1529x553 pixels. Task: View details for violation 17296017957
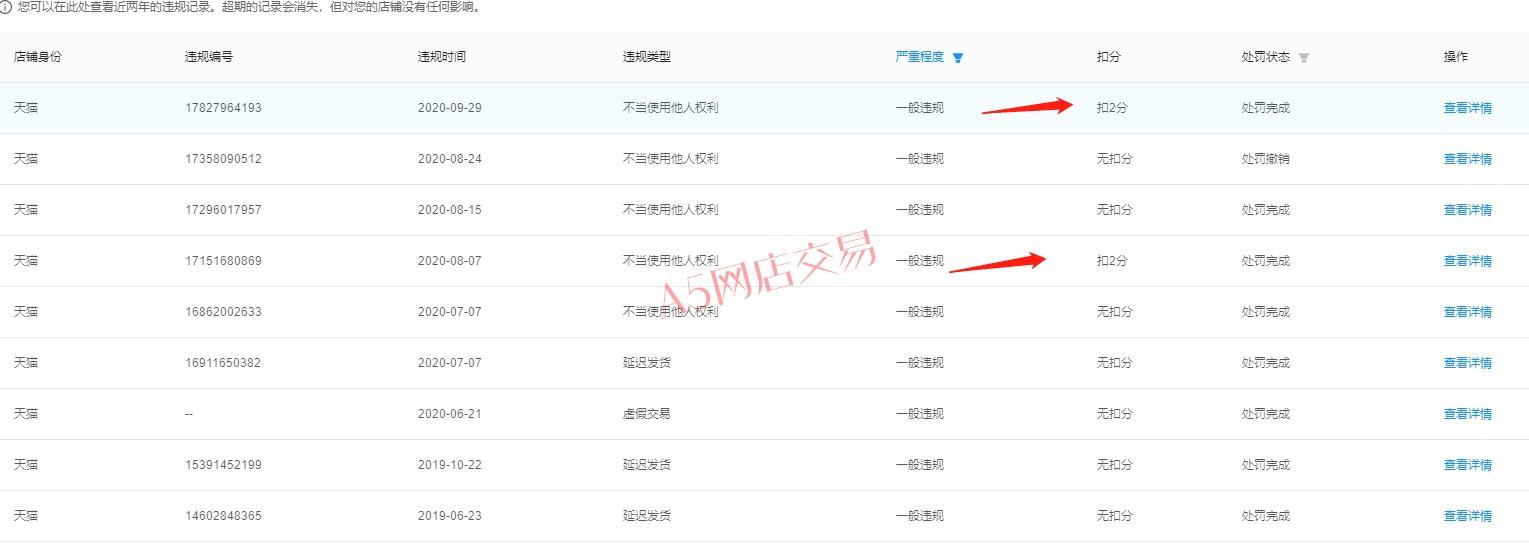1467,210
